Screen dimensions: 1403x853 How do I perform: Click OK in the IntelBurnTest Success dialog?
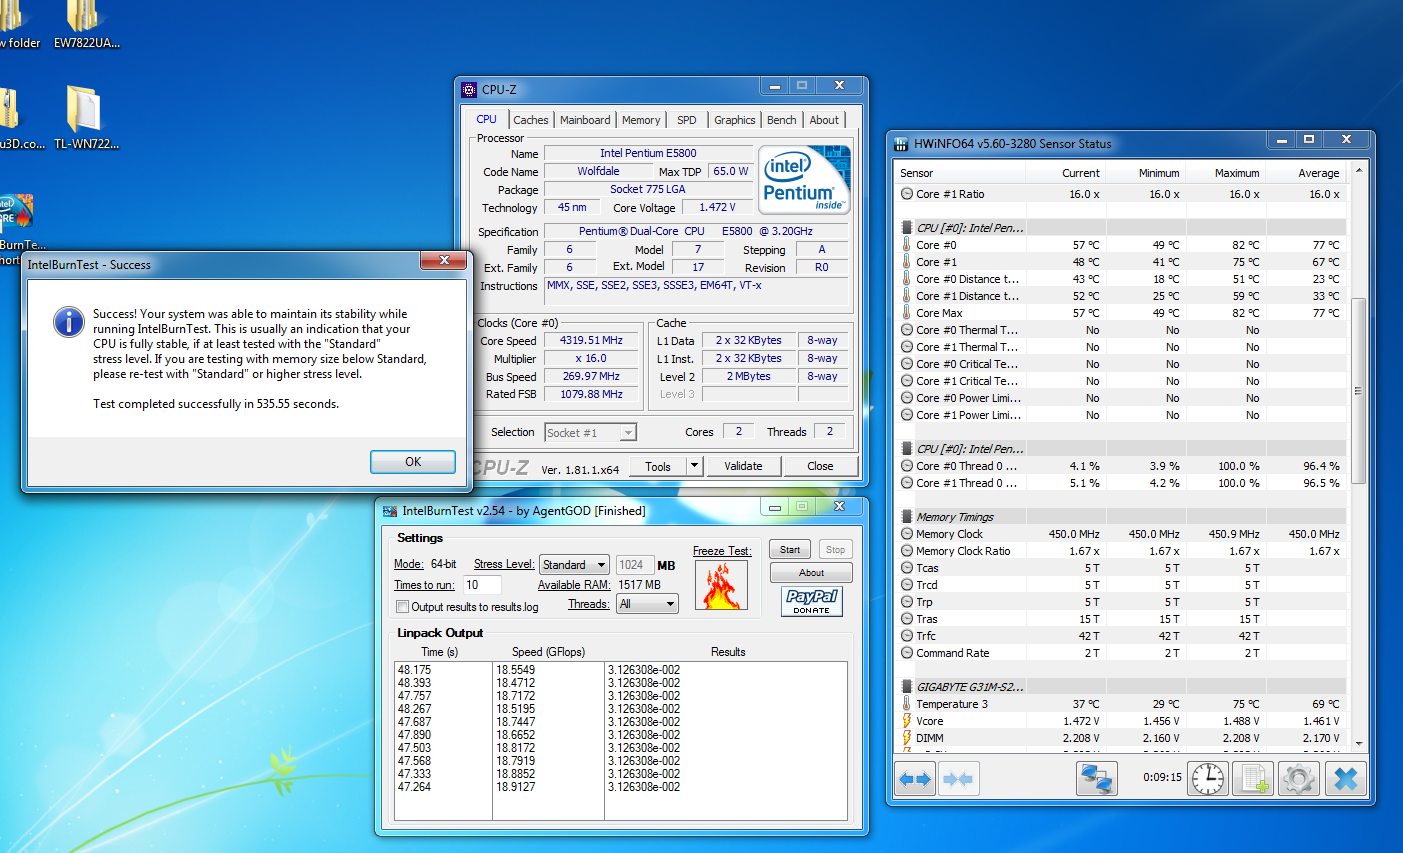click(413, 462)
